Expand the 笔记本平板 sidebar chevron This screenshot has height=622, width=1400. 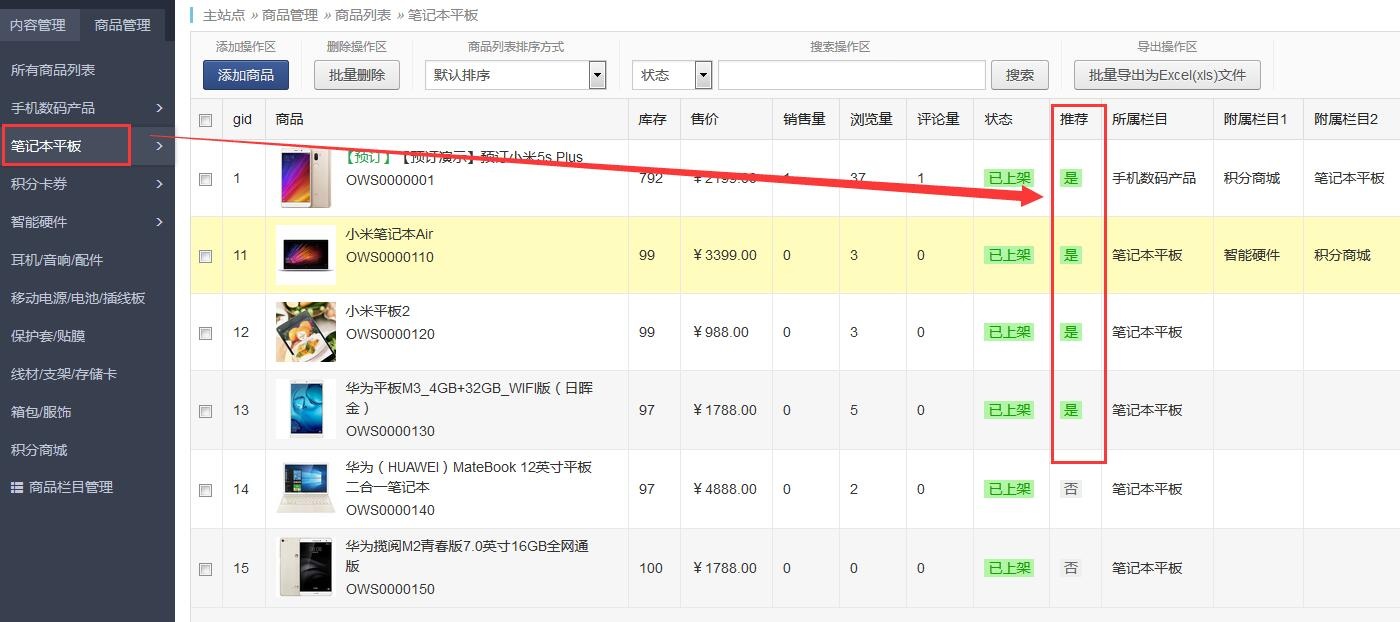coord(159,146)
